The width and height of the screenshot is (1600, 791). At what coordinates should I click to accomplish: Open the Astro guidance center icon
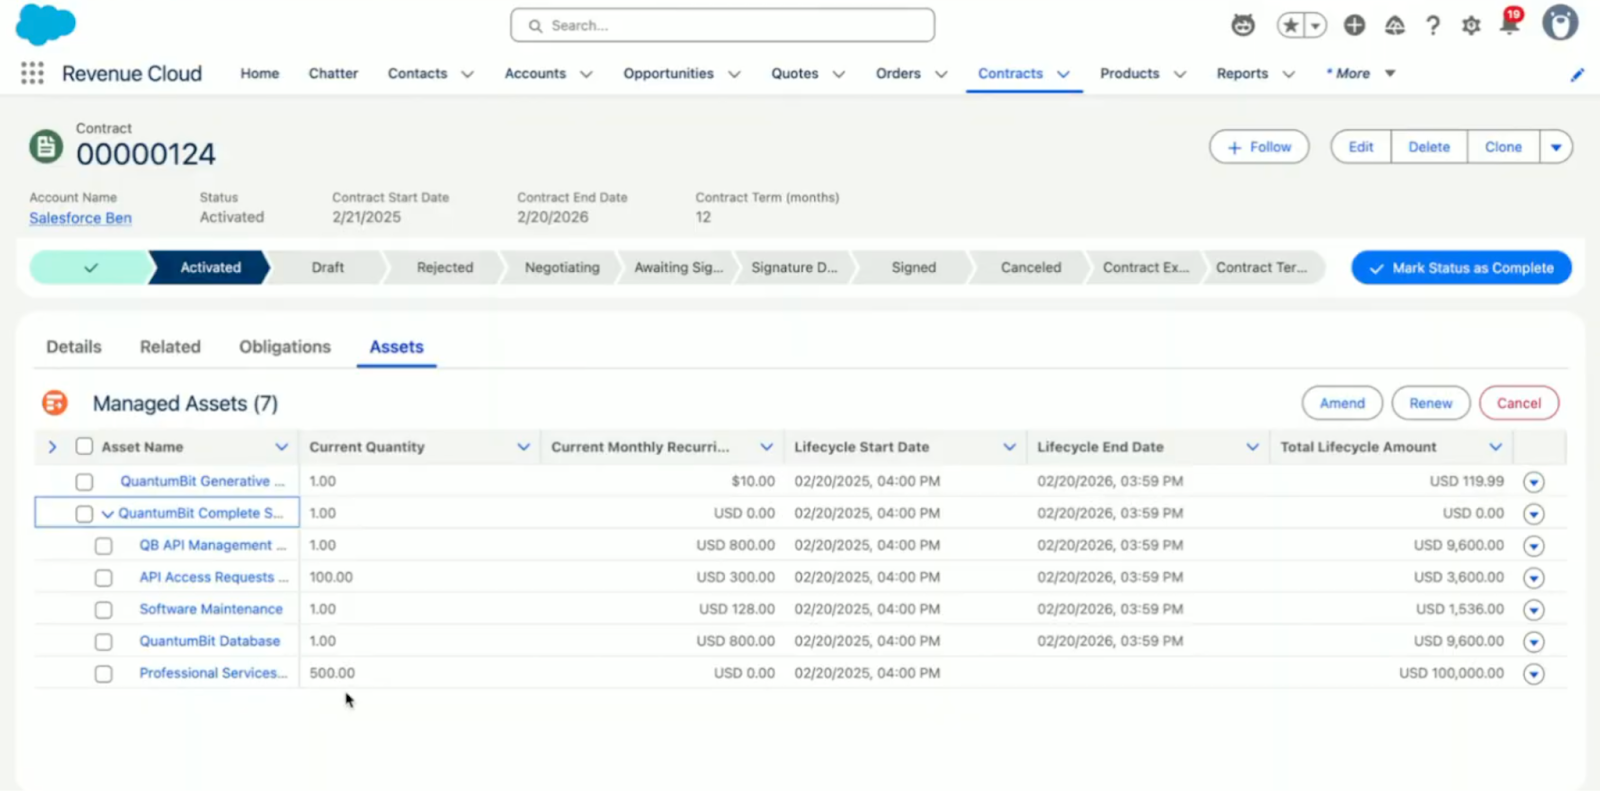(1243, 25)
